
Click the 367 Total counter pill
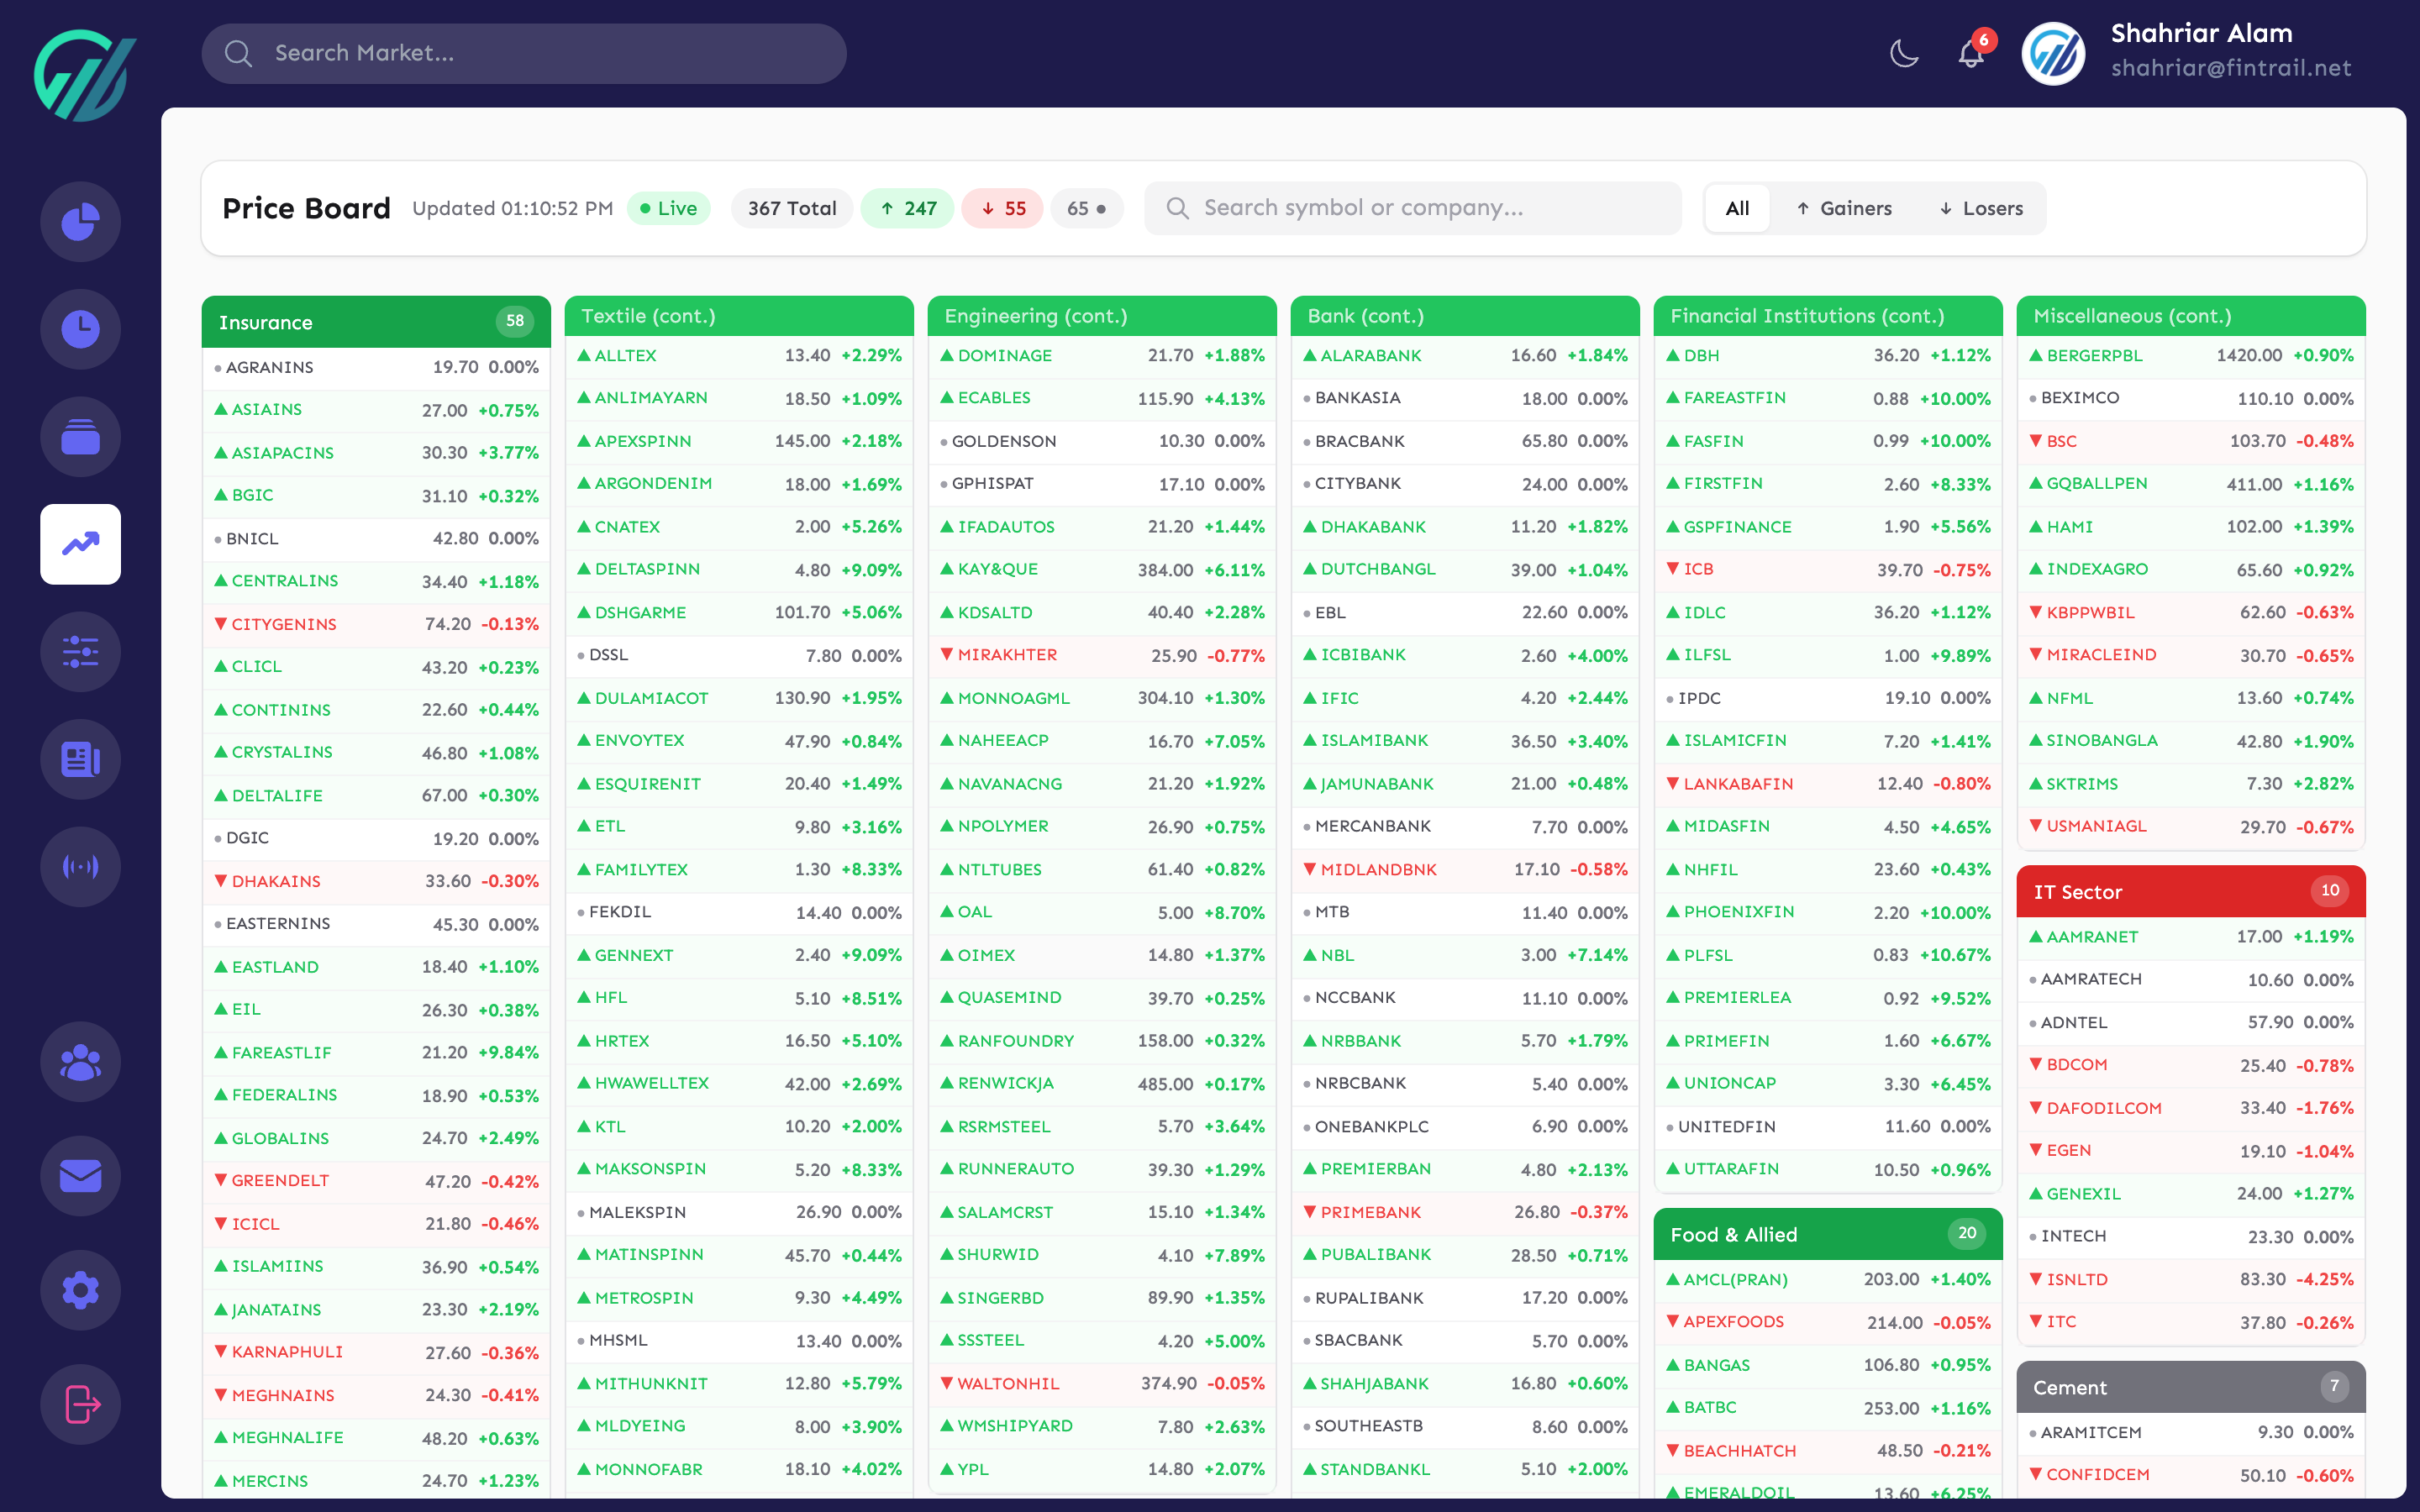[x=792, y=208]
